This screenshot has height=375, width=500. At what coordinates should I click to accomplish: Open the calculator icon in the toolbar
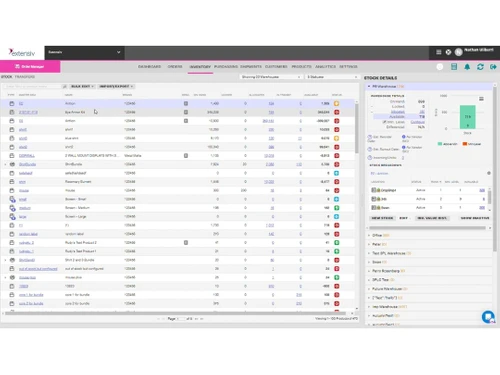click(454, 67)
